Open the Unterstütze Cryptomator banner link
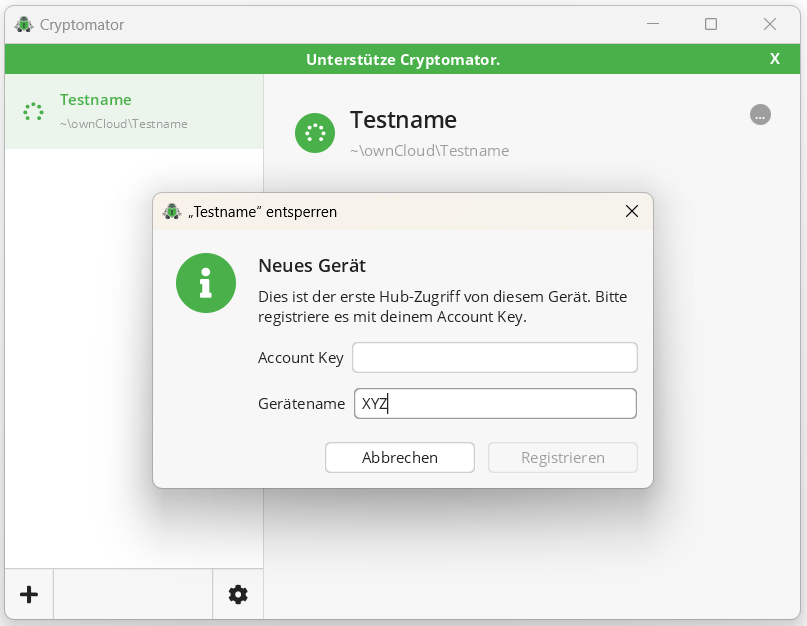 pyautogui.click(x=403, y=60)
